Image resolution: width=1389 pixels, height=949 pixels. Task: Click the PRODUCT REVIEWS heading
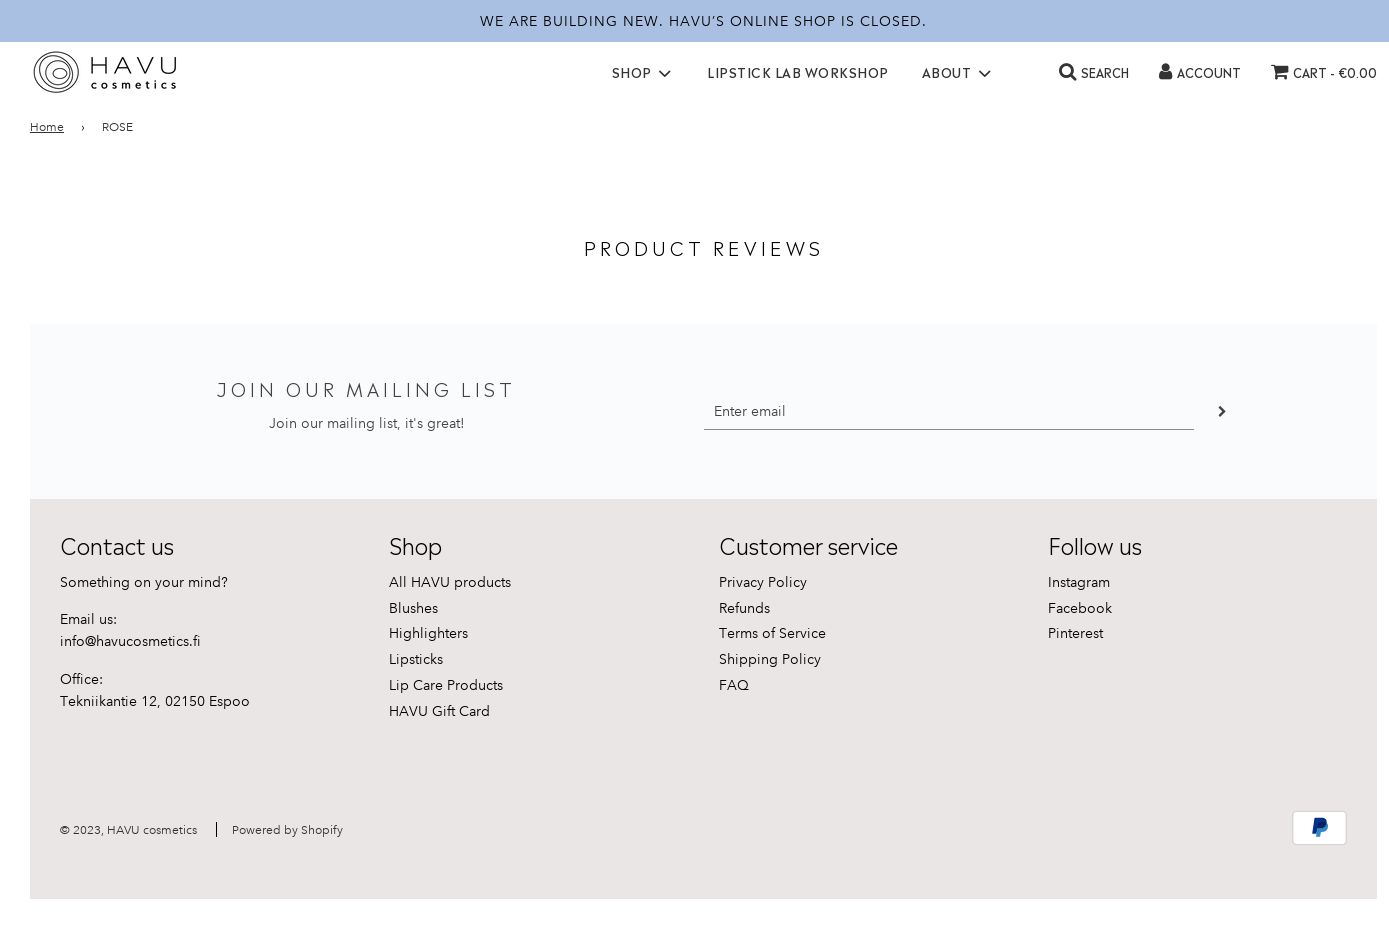point(703,248)
